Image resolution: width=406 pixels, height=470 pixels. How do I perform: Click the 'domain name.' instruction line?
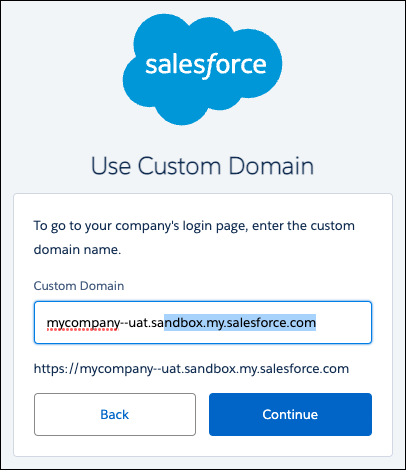pyautogui.click(x=77, y=249)
